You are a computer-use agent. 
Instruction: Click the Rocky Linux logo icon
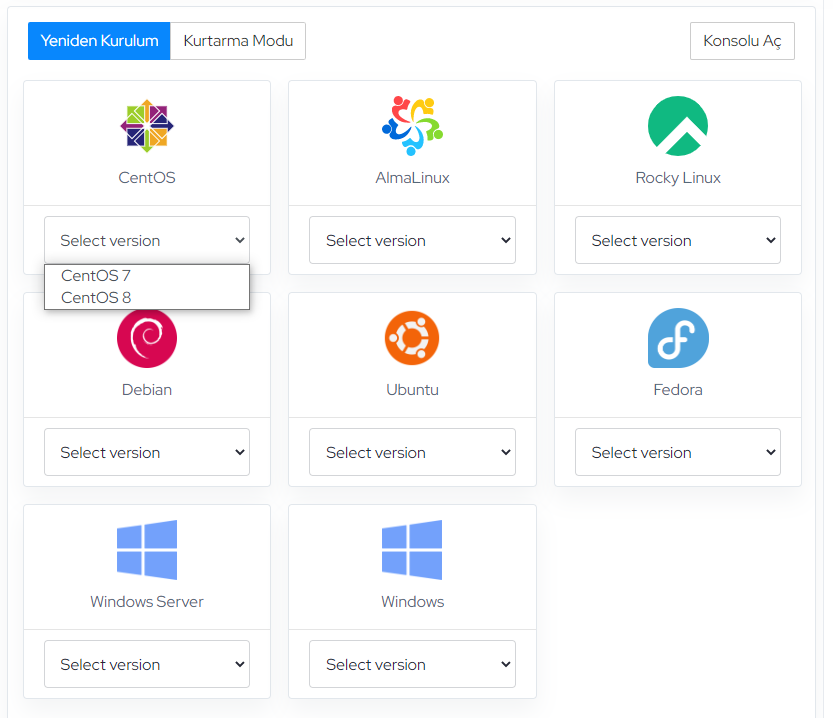[678, 126]
